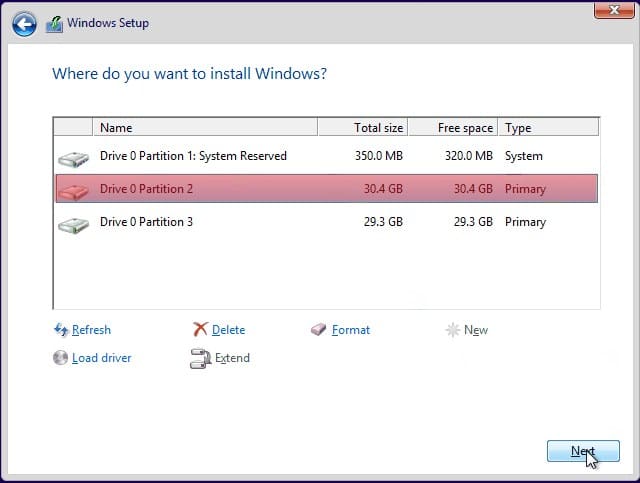Delete the selected partition
Viewport: 640px width, 483px height.
click(x=229, y=329)
